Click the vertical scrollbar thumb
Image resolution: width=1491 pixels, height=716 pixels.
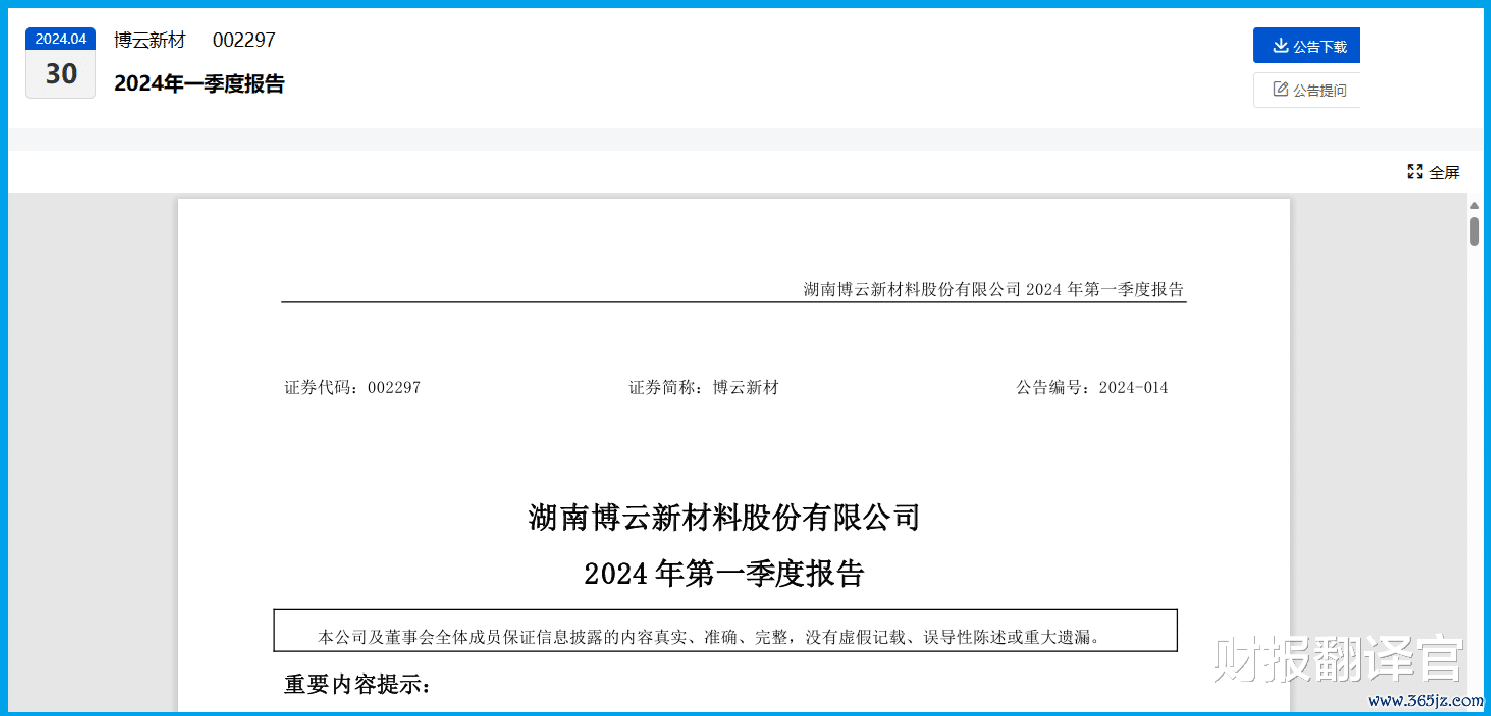point(1474,231)
